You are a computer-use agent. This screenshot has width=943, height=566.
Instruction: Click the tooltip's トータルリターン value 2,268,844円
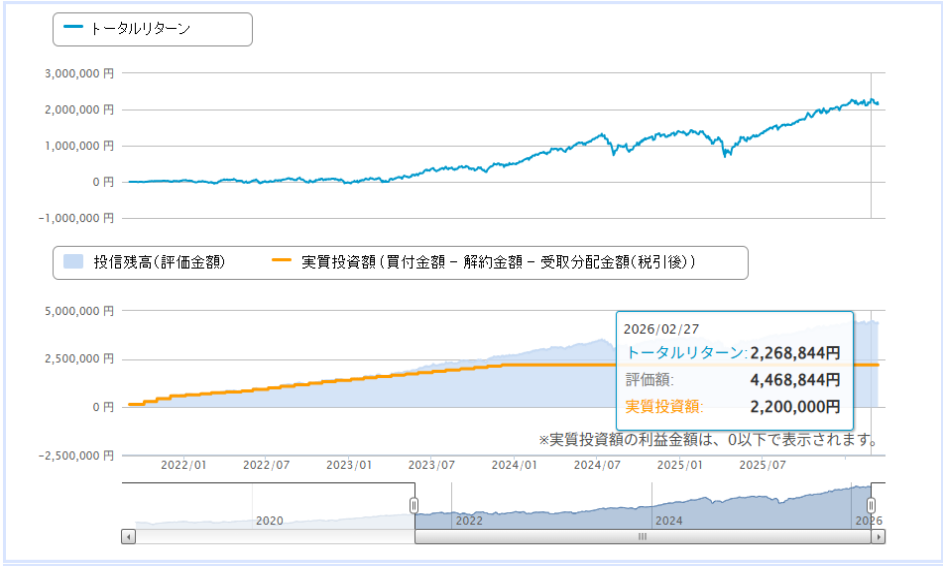(795, 352)
